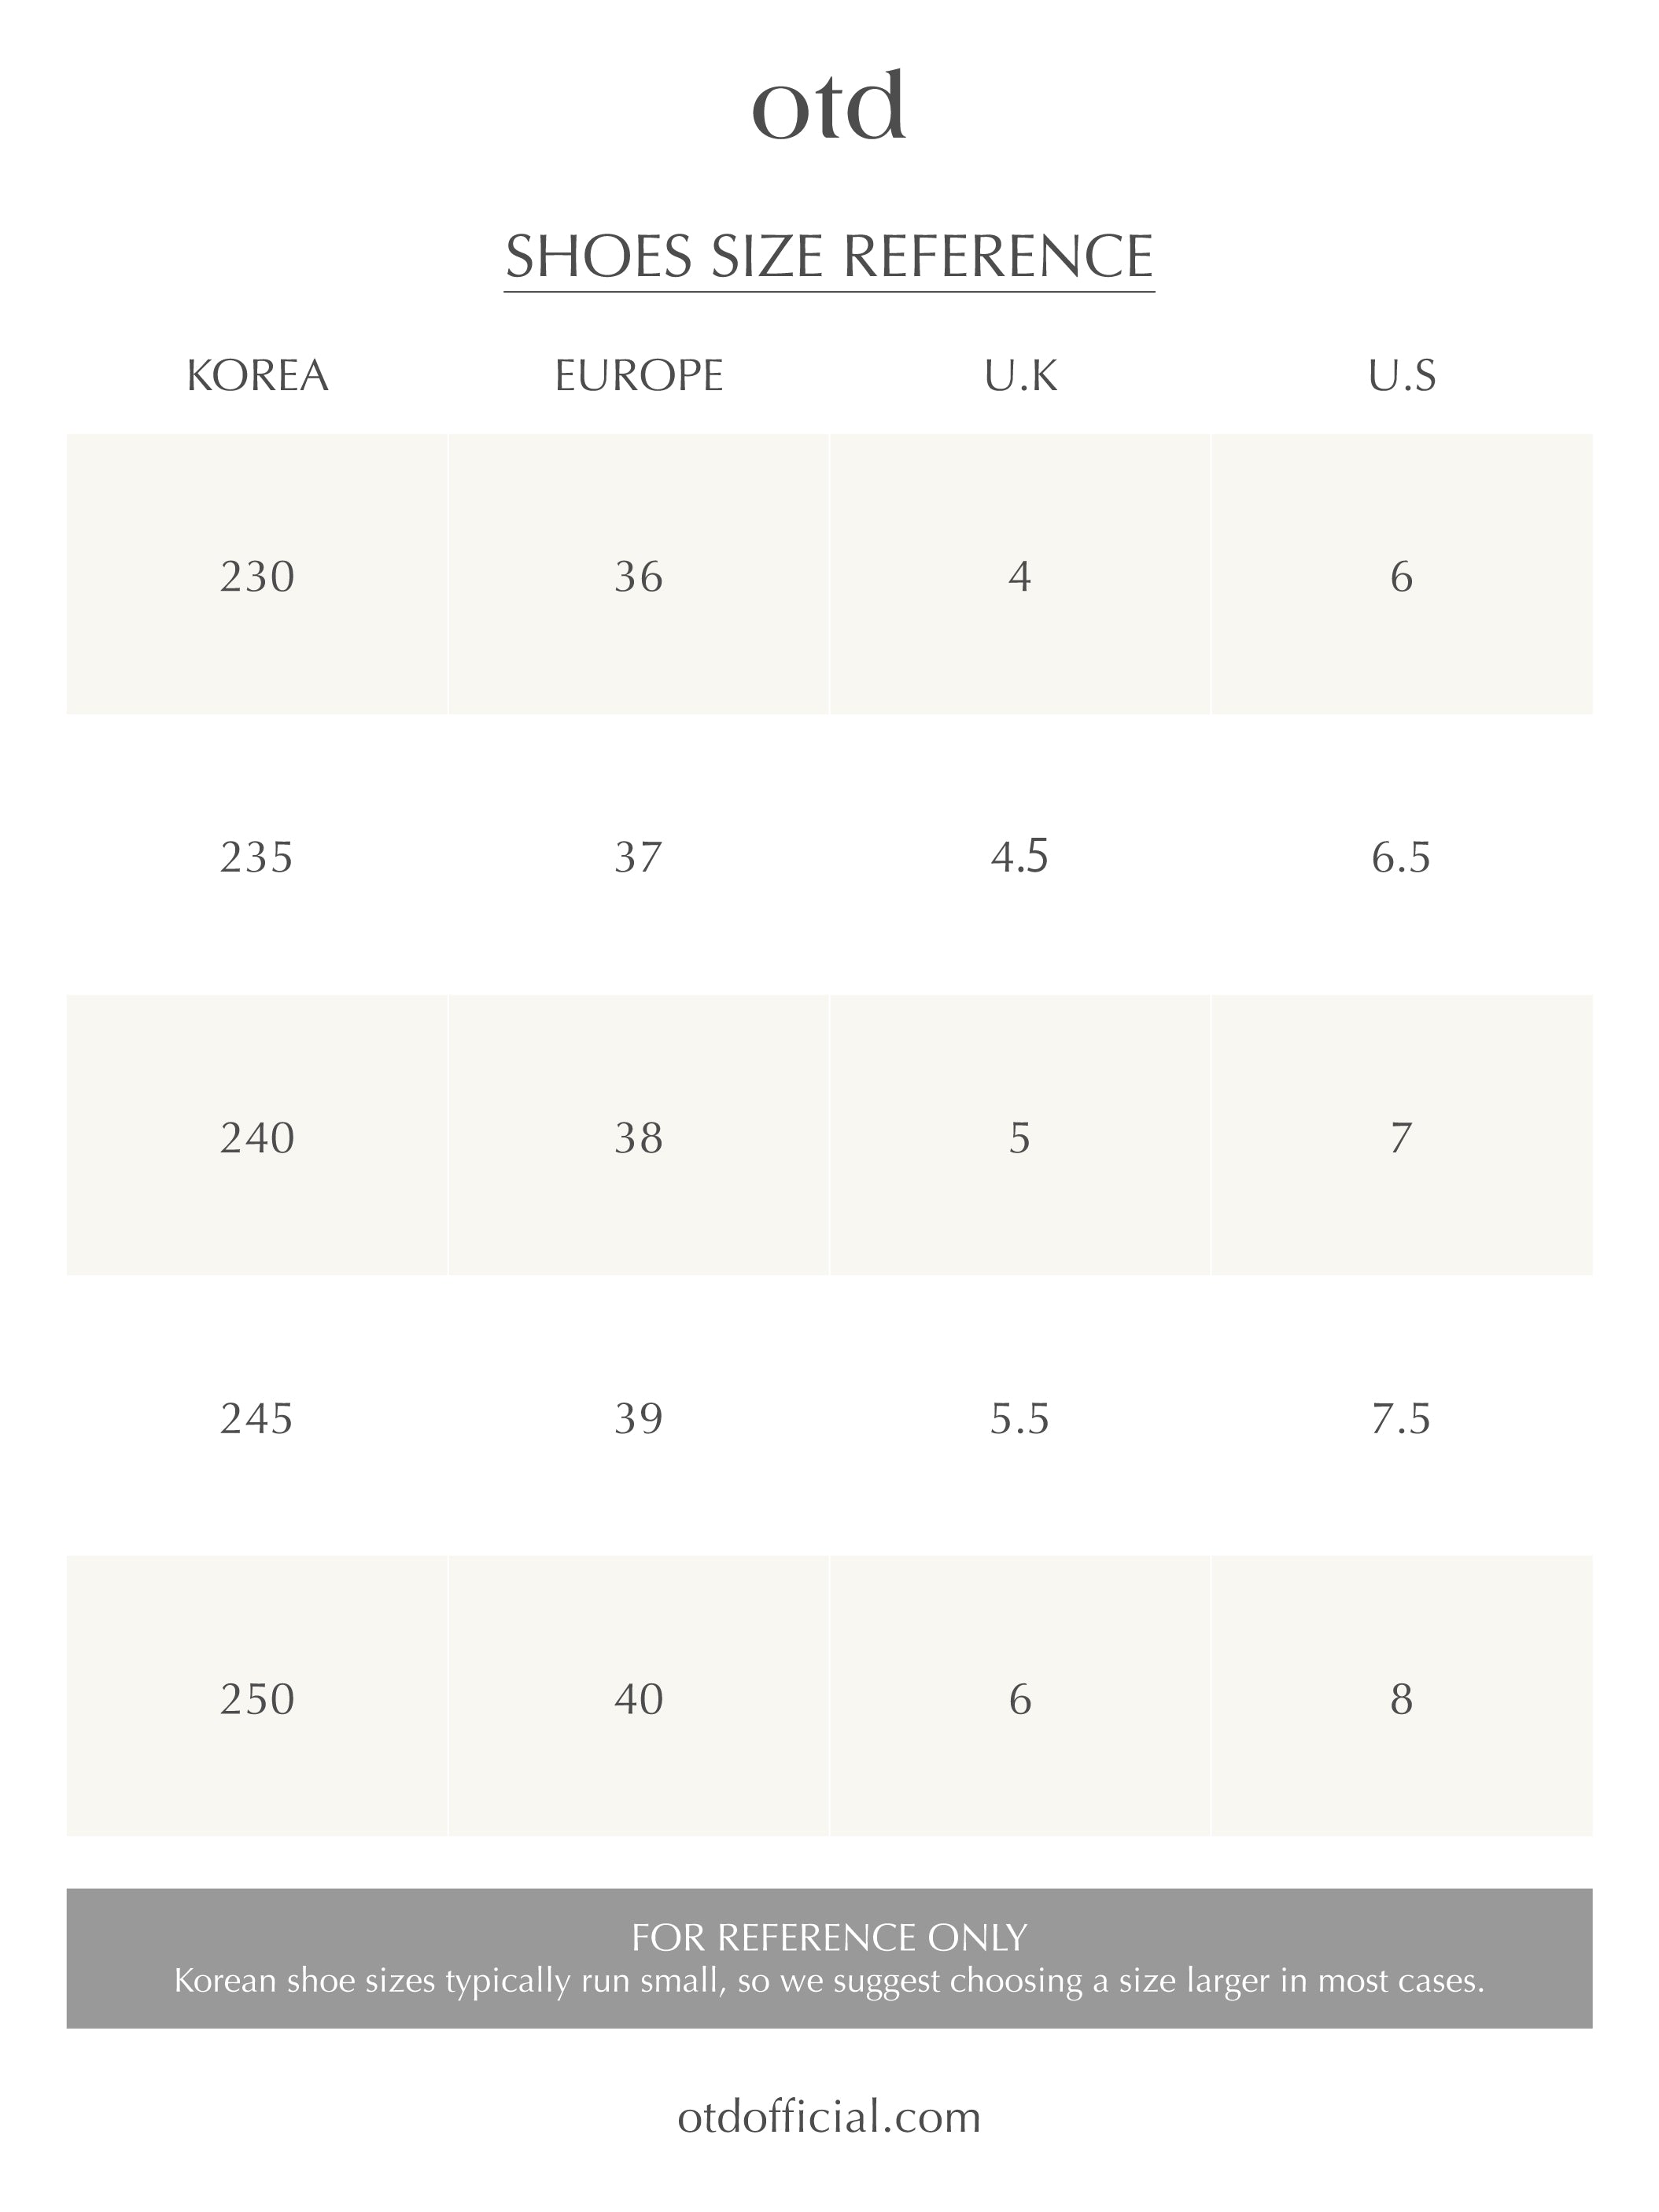Select U.K size 5.5 cell

[1020, 1419]
